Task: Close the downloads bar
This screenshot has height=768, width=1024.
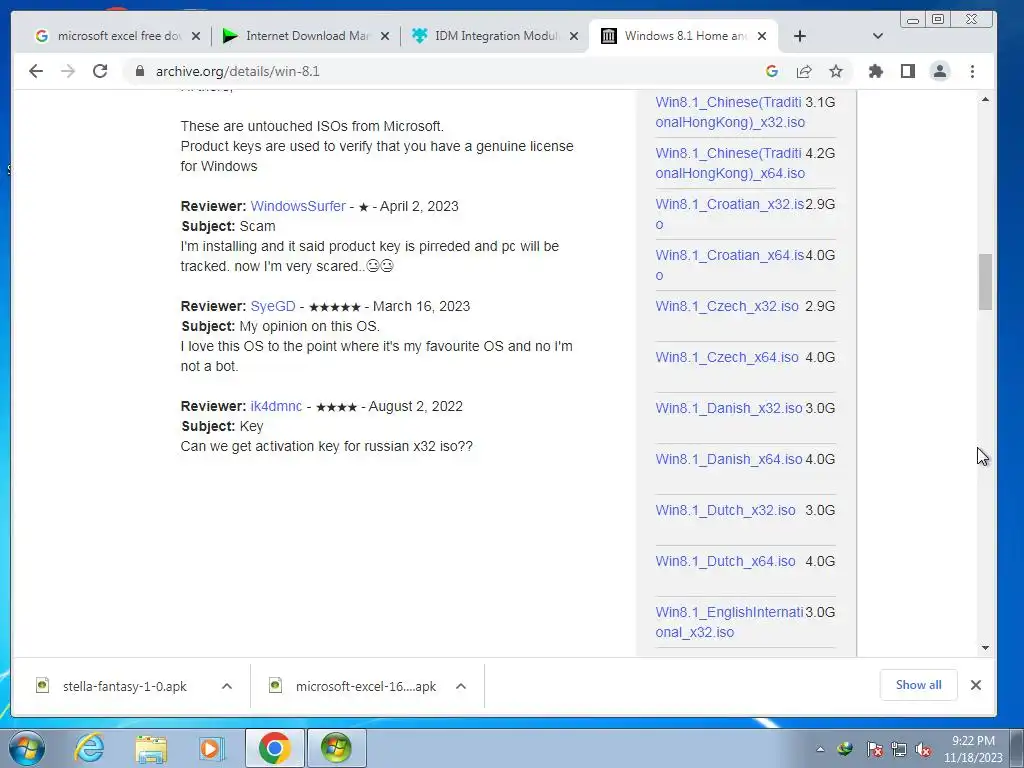Action: tap(976, 685)
